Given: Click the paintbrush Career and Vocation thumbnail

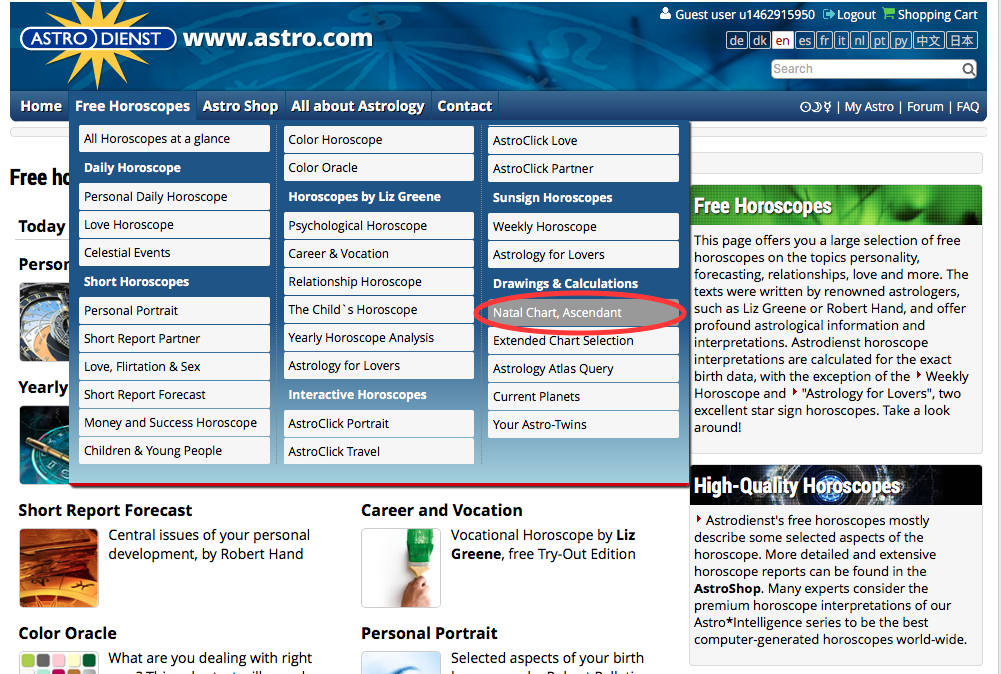Looking at the screenshot, I should [401, 568].
